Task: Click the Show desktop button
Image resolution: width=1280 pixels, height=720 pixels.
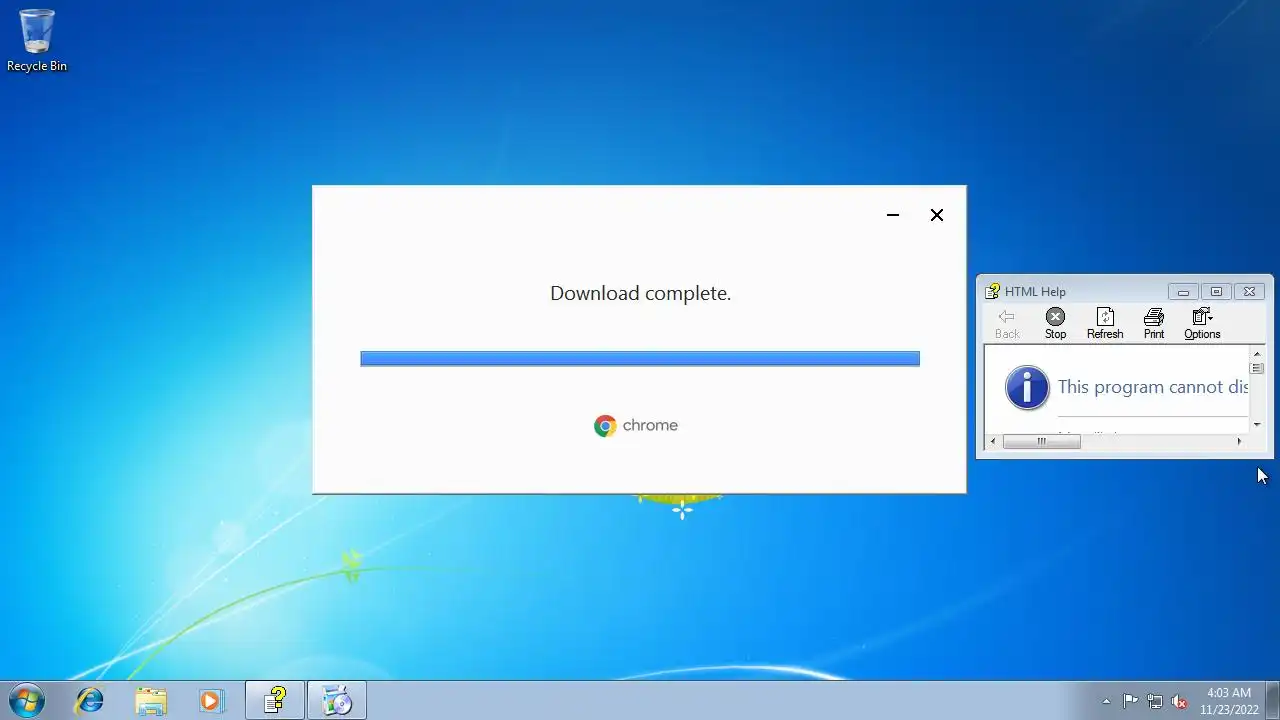Action: 1273,700
